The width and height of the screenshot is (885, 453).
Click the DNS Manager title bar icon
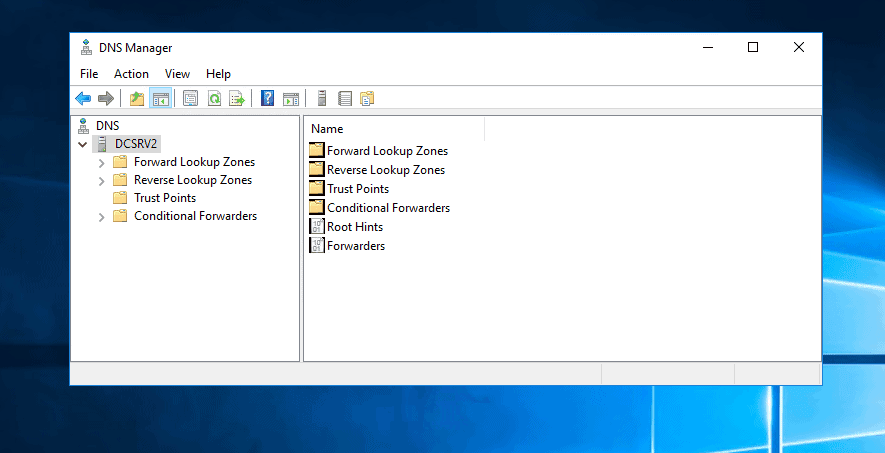point(86,47)
